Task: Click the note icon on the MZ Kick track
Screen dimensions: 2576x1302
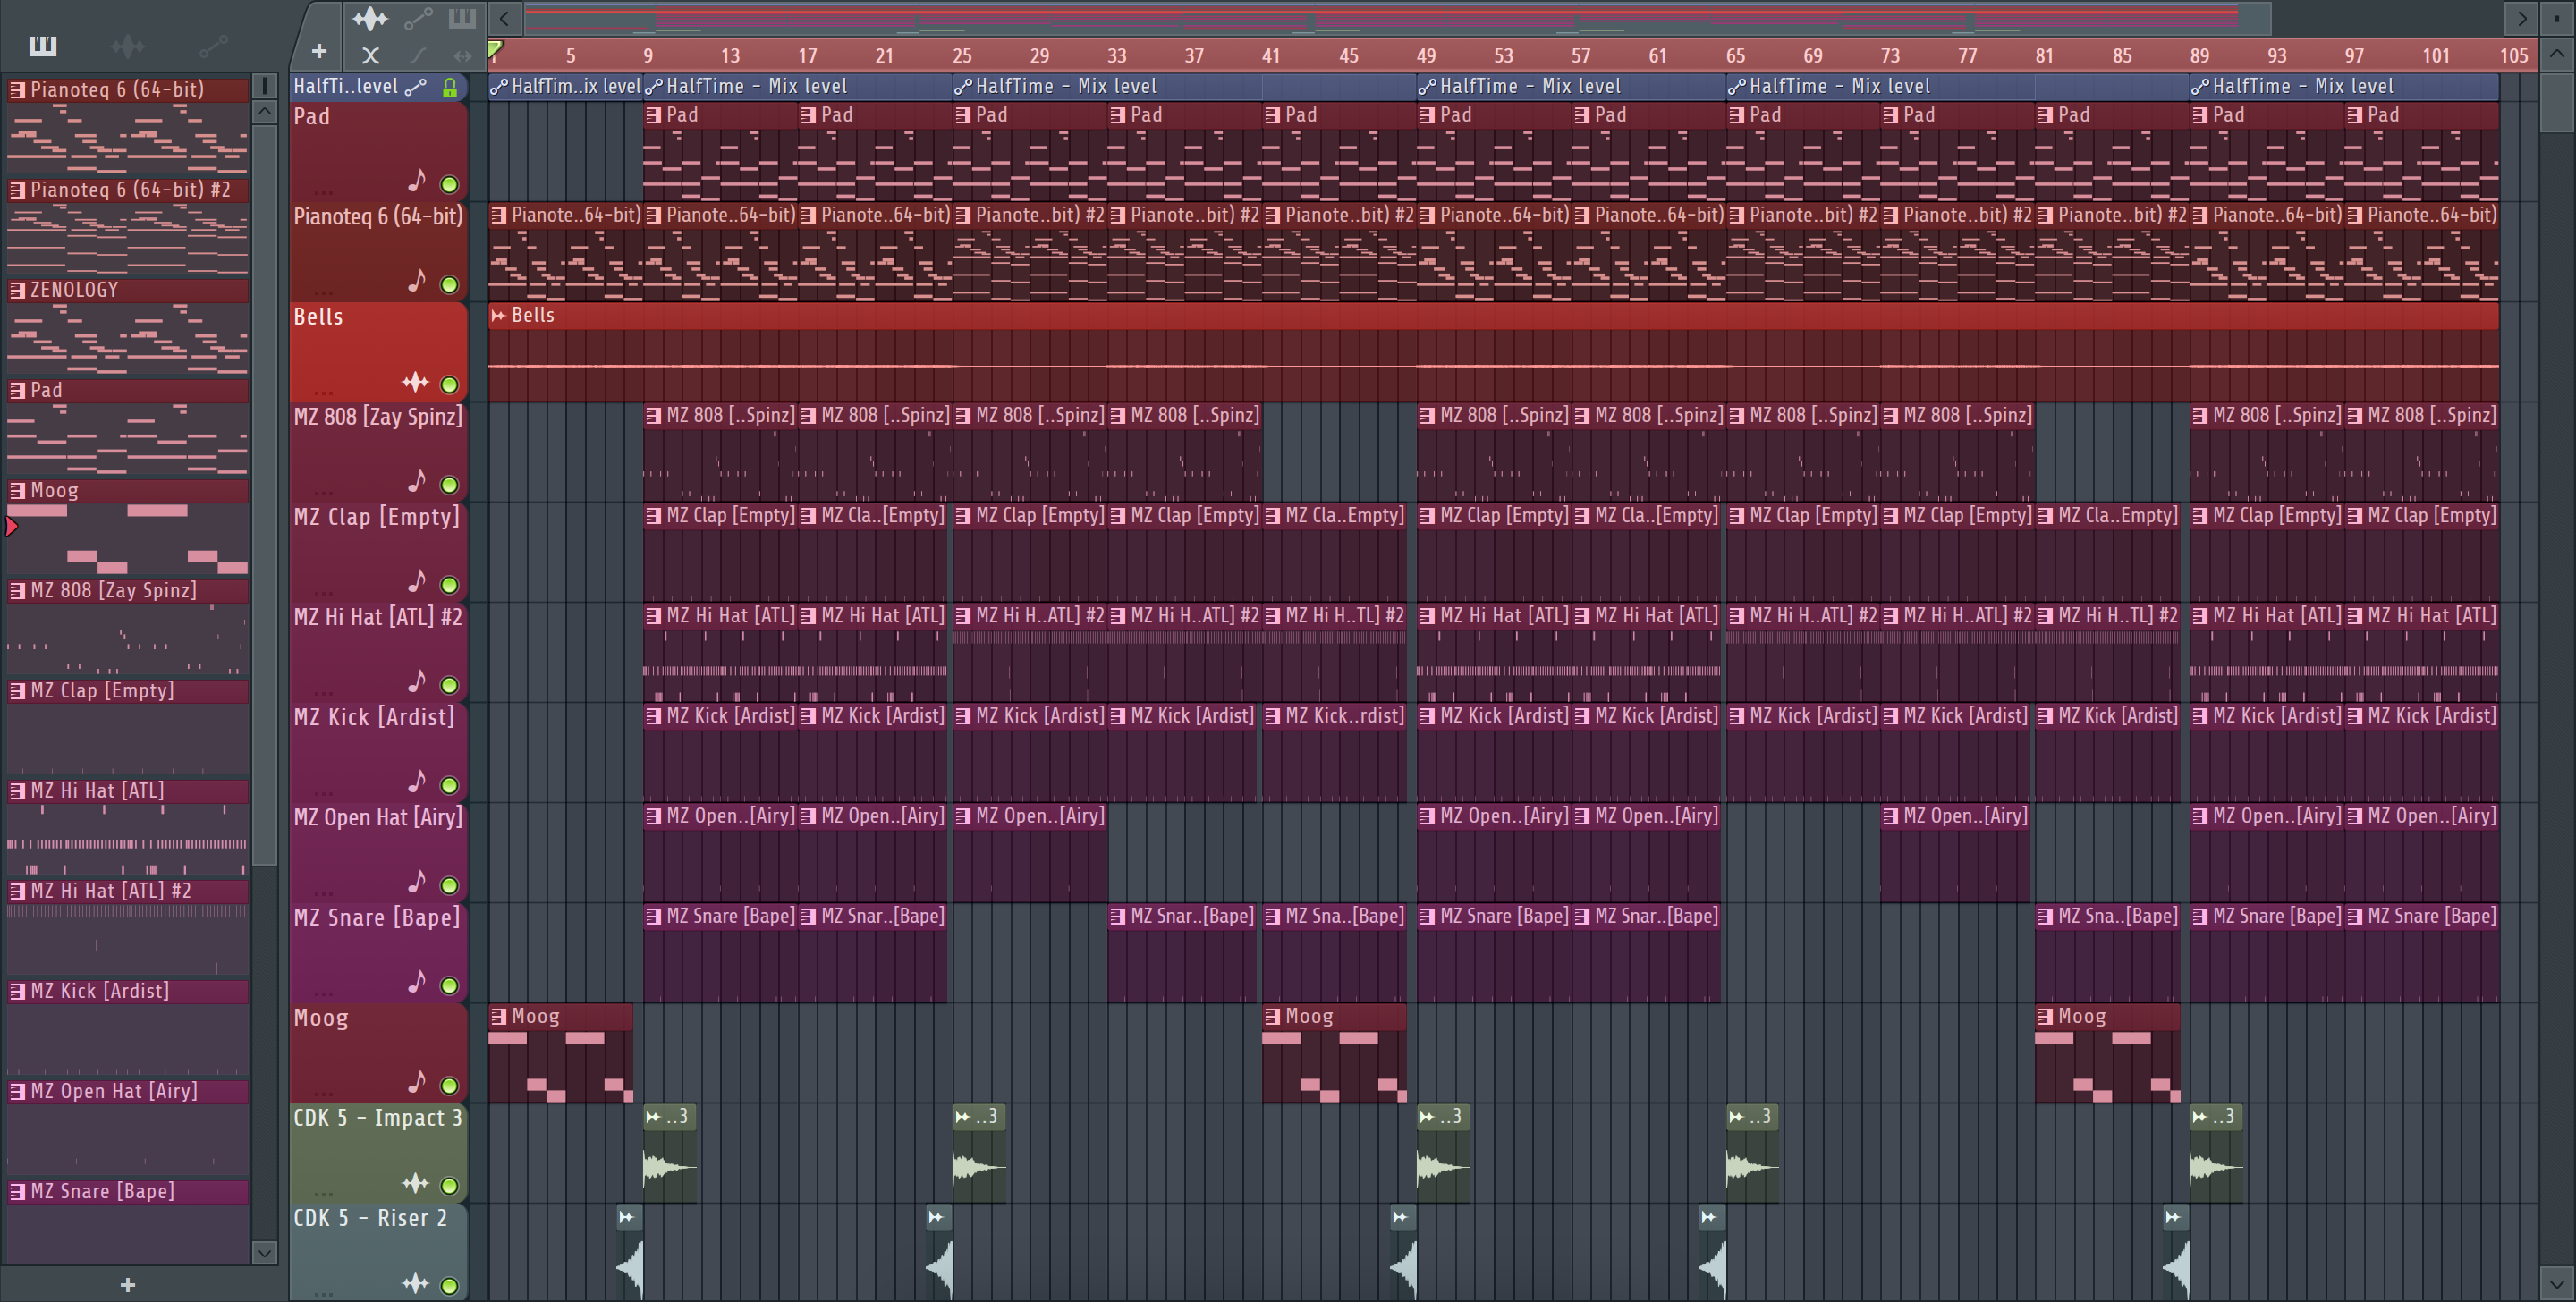Action: point(417,782)
